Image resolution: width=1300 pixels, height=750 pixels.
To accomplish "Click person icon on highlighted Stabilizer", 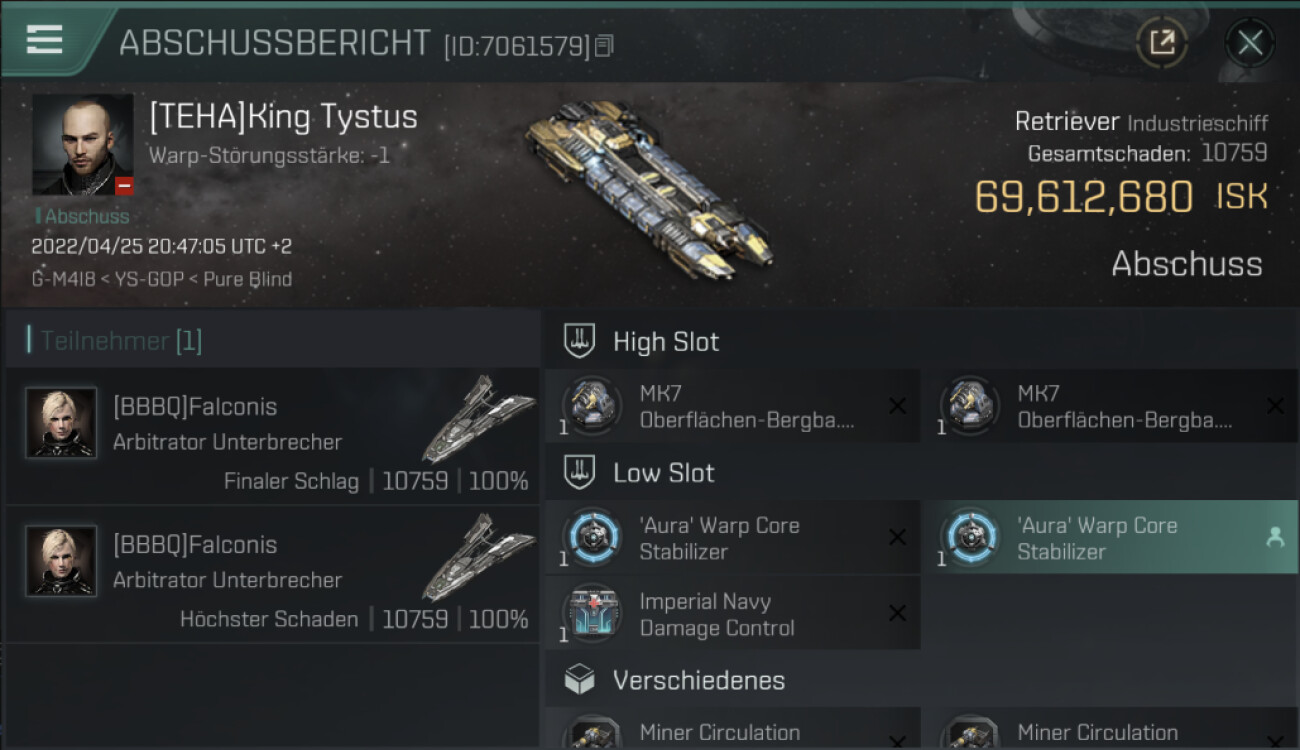I will [x=1275, y=538].
